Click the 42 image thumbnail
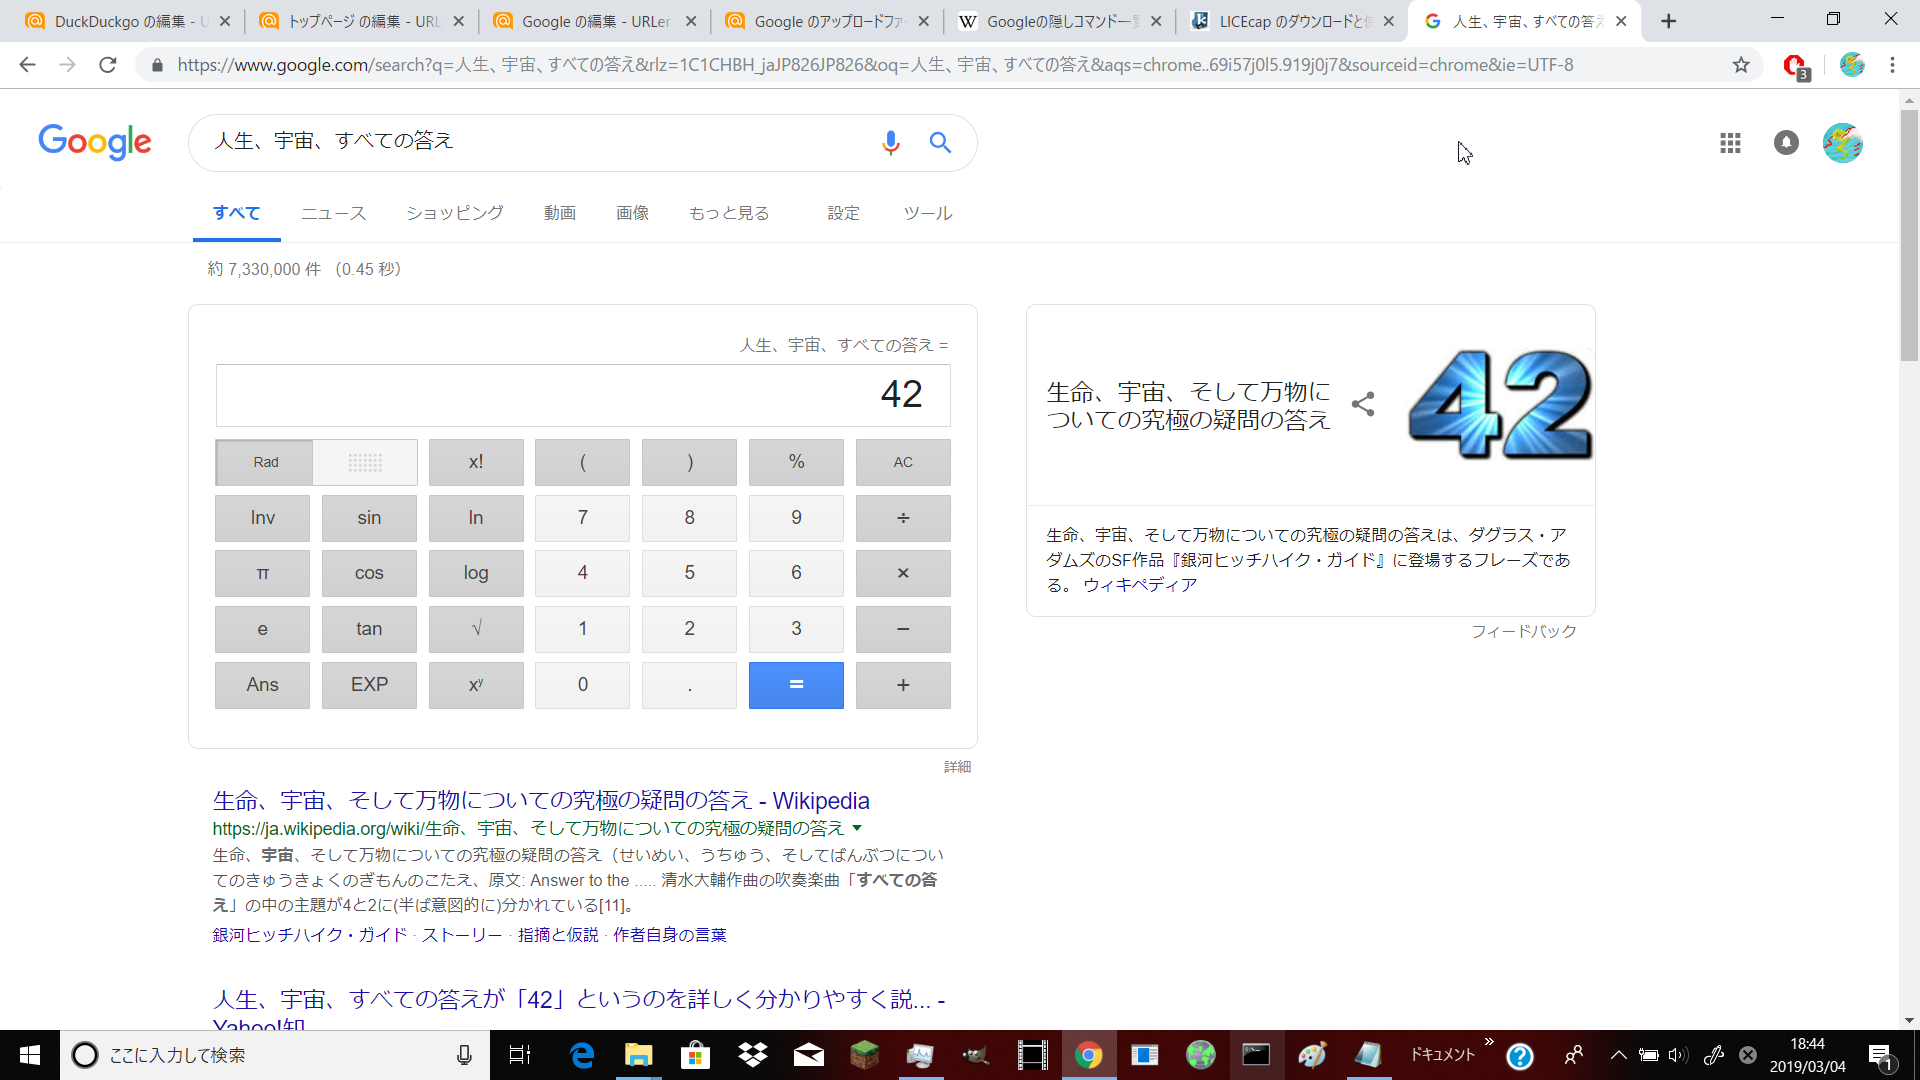 coord(1499,404)
